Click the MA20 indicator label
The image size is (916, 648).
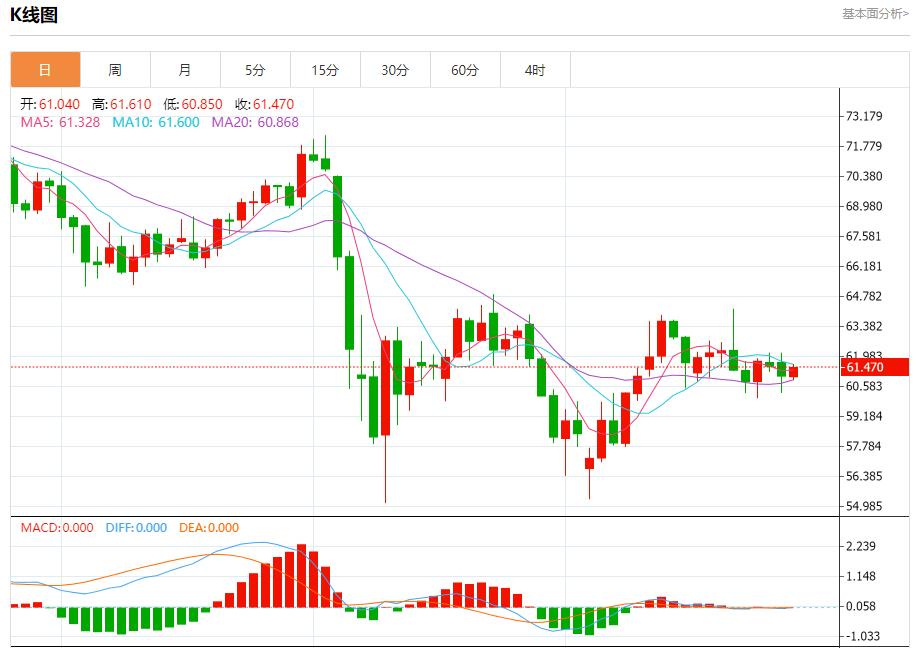pyautogui.click(x=255, y=122)
